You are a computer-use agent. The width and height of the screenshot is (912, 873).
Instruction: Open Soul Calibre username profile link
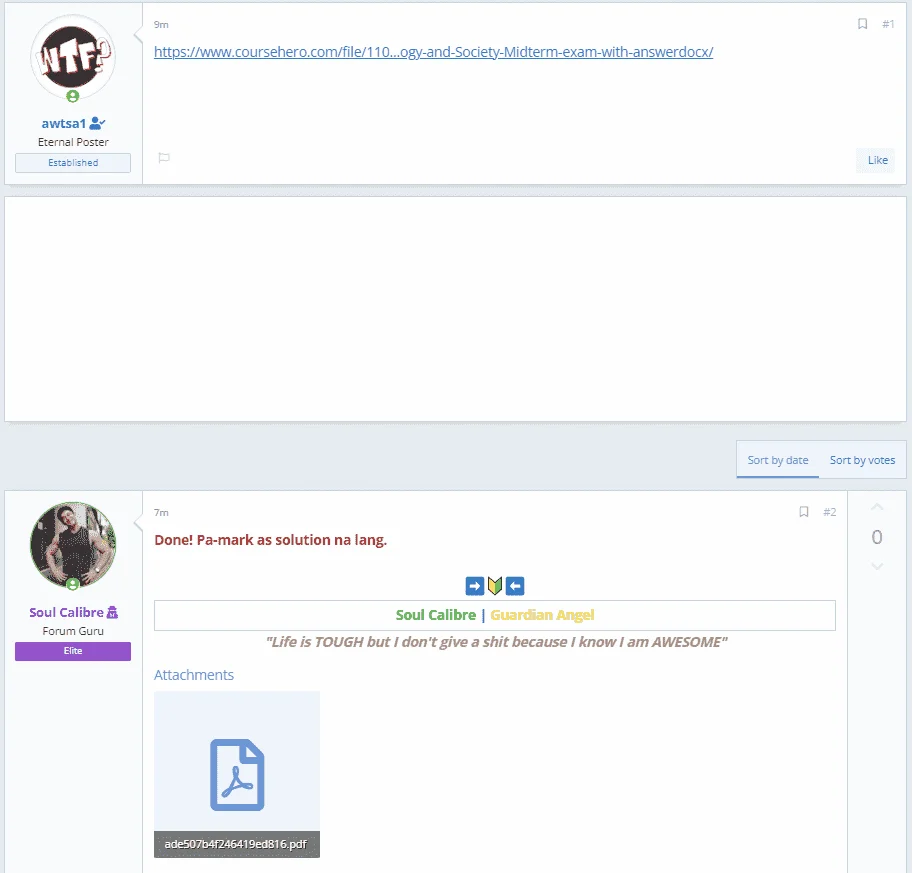point(66,612)
